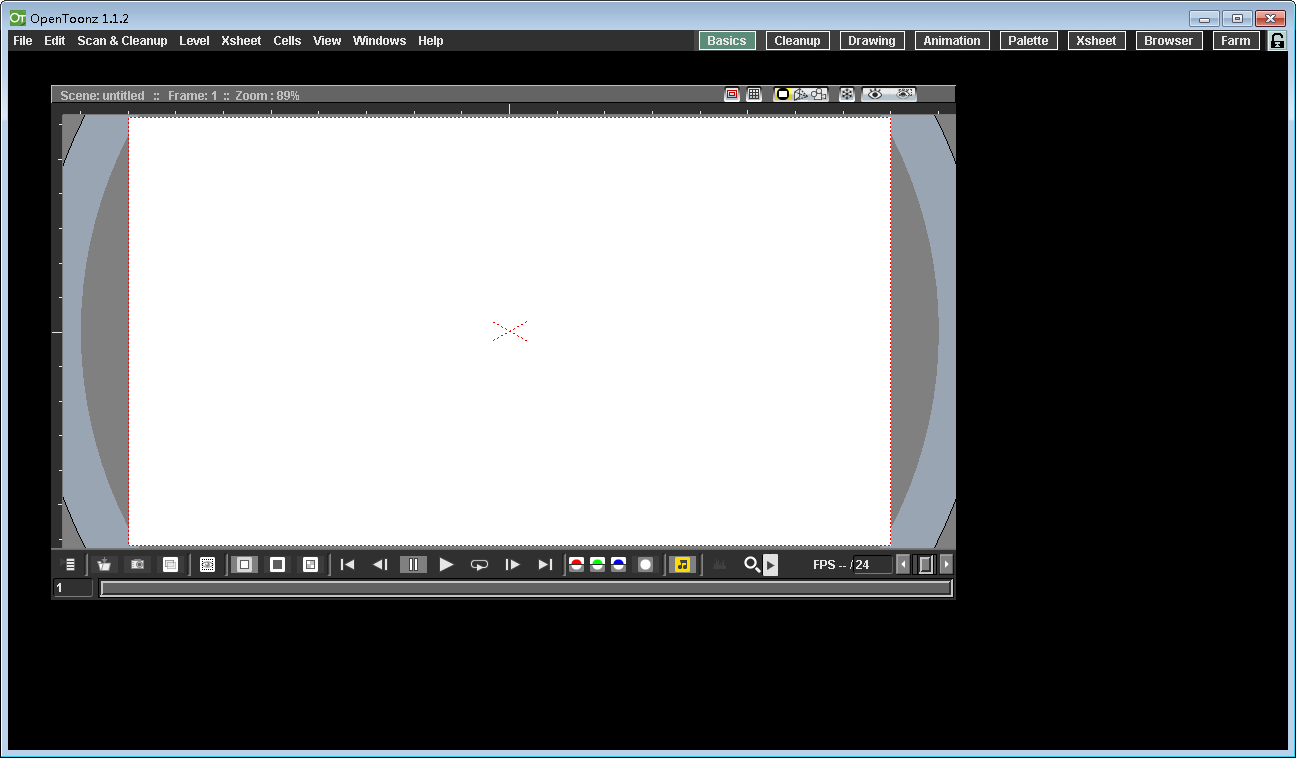
Task: Click the Locator magnifier icon
Action: [752, 565]
